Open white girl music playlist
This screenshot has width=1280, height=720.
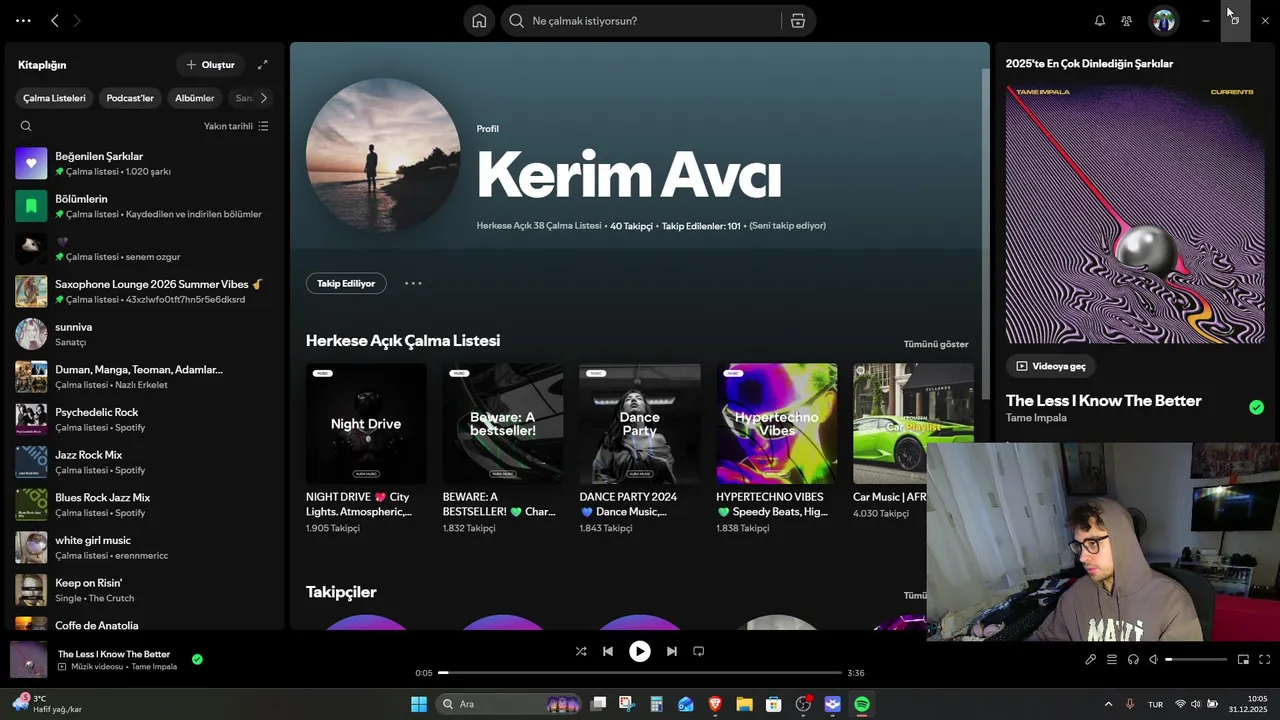[145, 547]
